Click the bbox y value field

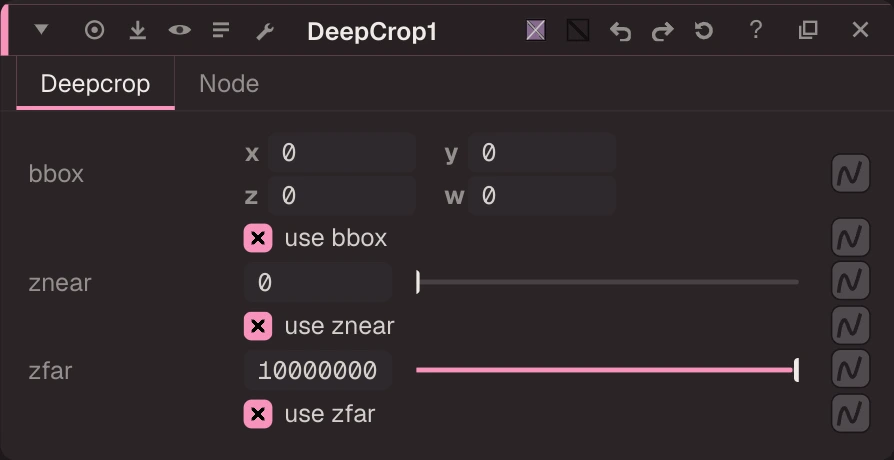pos(541,153)
